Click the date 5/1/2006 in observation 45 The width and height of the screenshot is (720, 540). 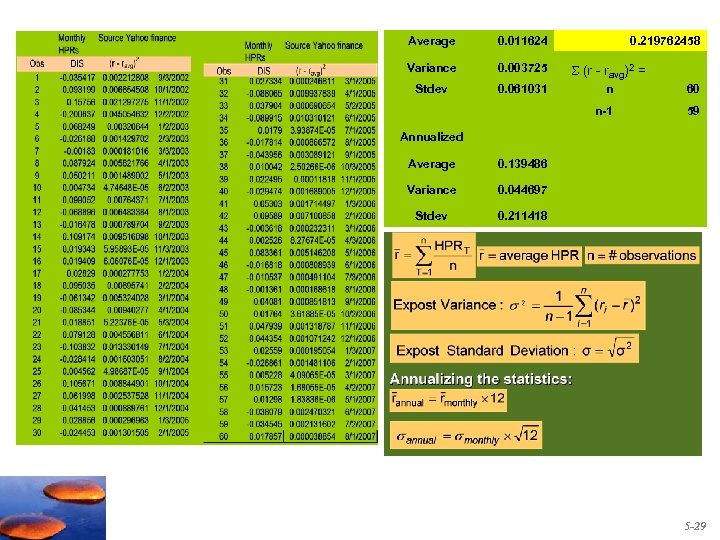pos(360,253)
